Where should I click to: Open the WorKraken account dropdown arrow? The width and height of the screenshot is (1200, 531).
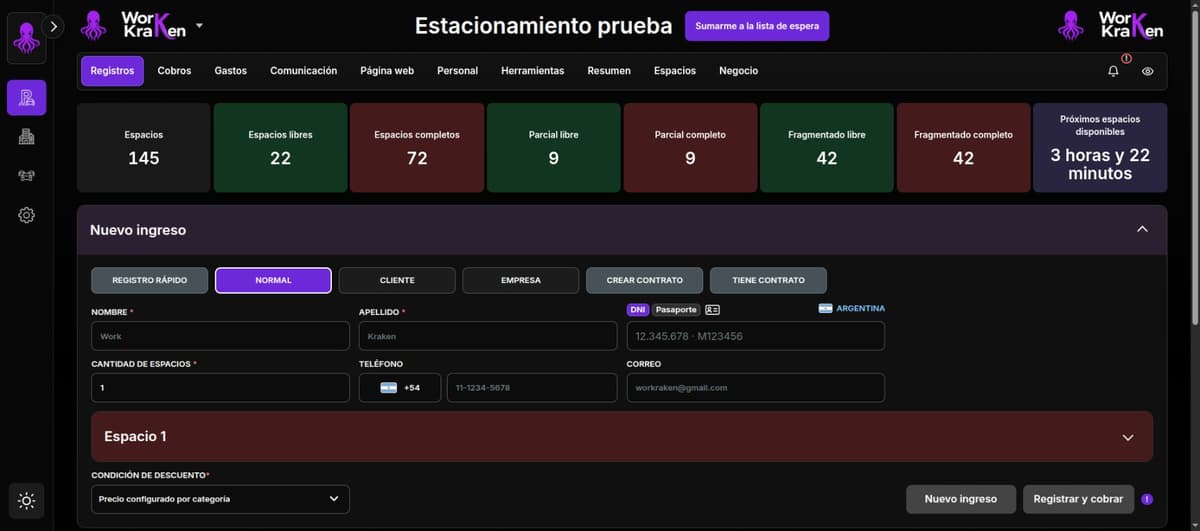pos(199,25)
